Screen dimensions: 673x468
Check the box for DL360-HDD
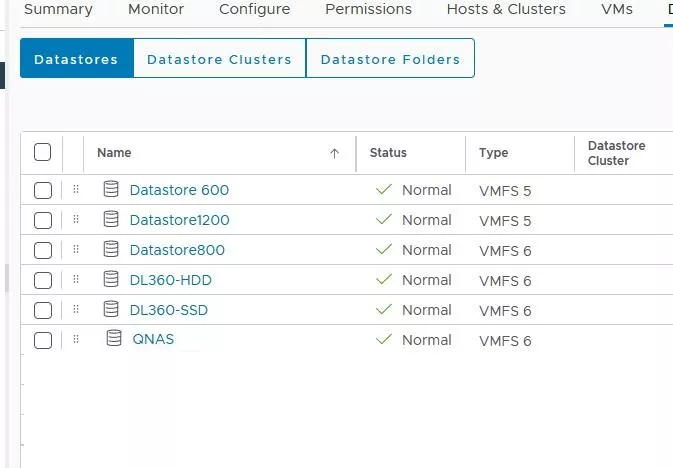point(43,280)
